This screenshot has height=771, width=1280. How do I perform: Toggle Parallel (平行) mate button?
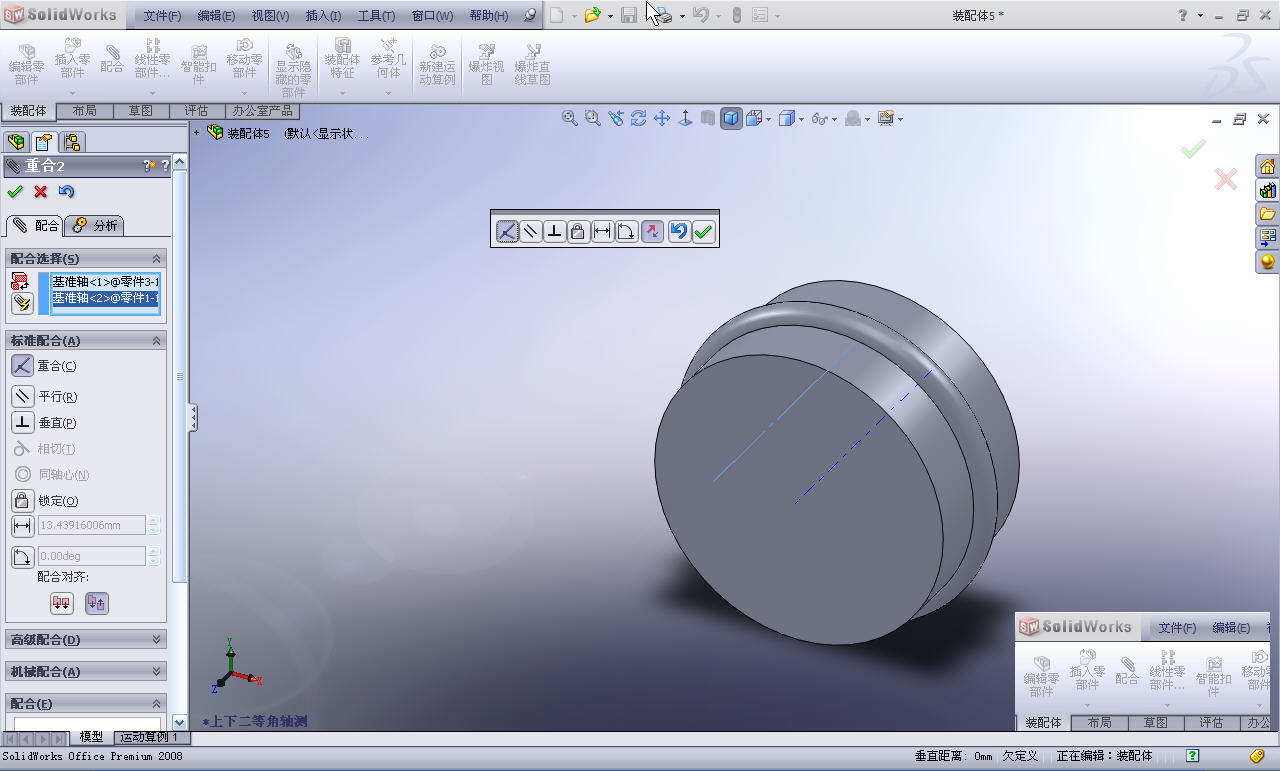coord(22,396)
